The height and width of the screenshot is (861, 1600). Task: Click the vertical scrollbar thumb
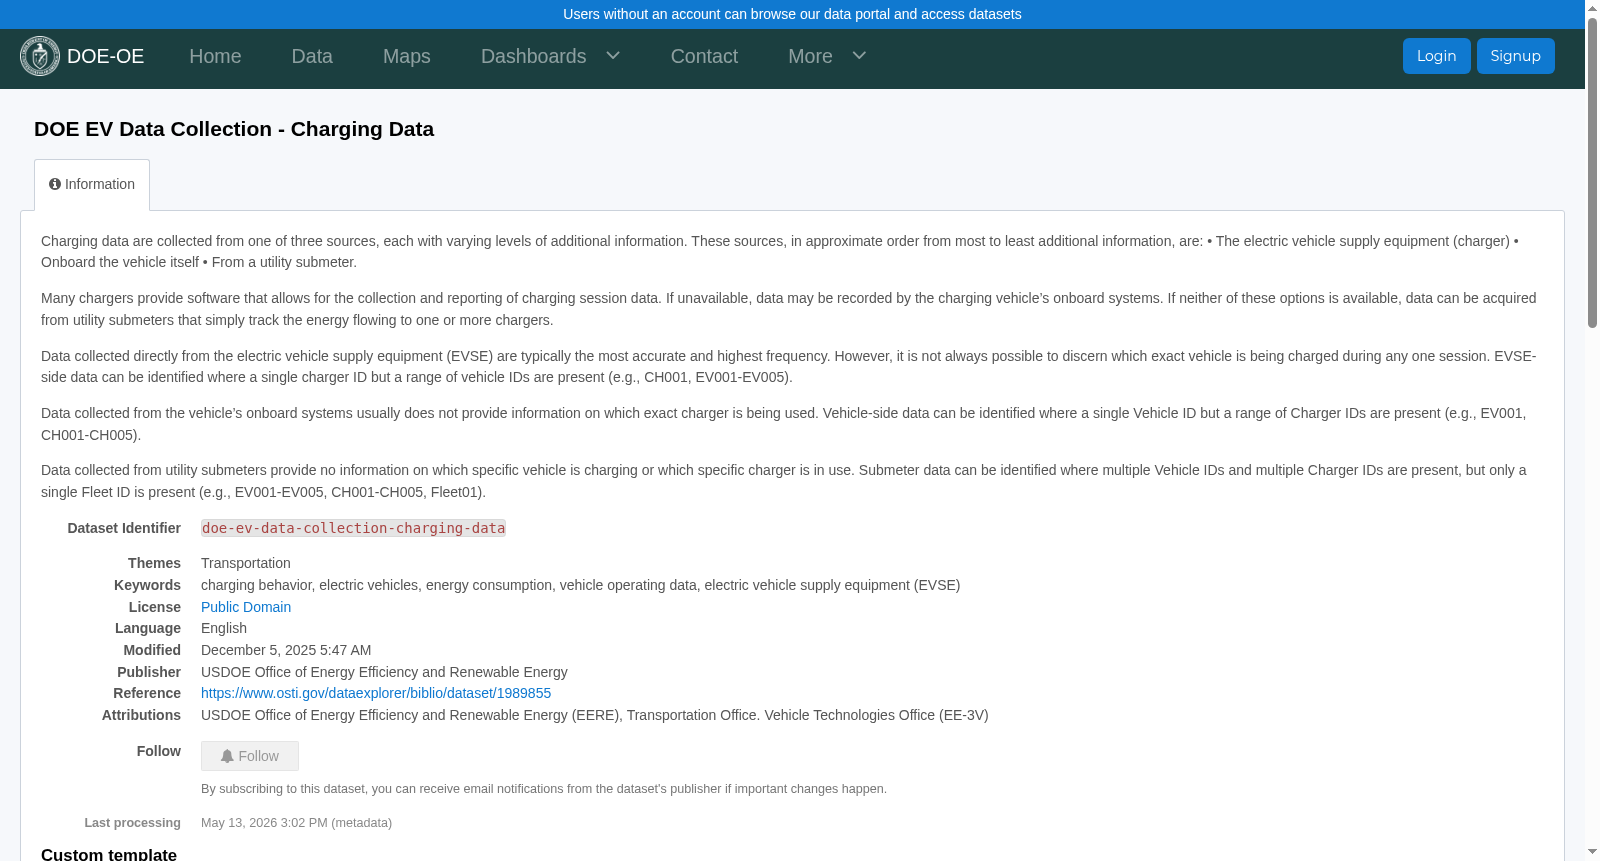point(1593,172)
